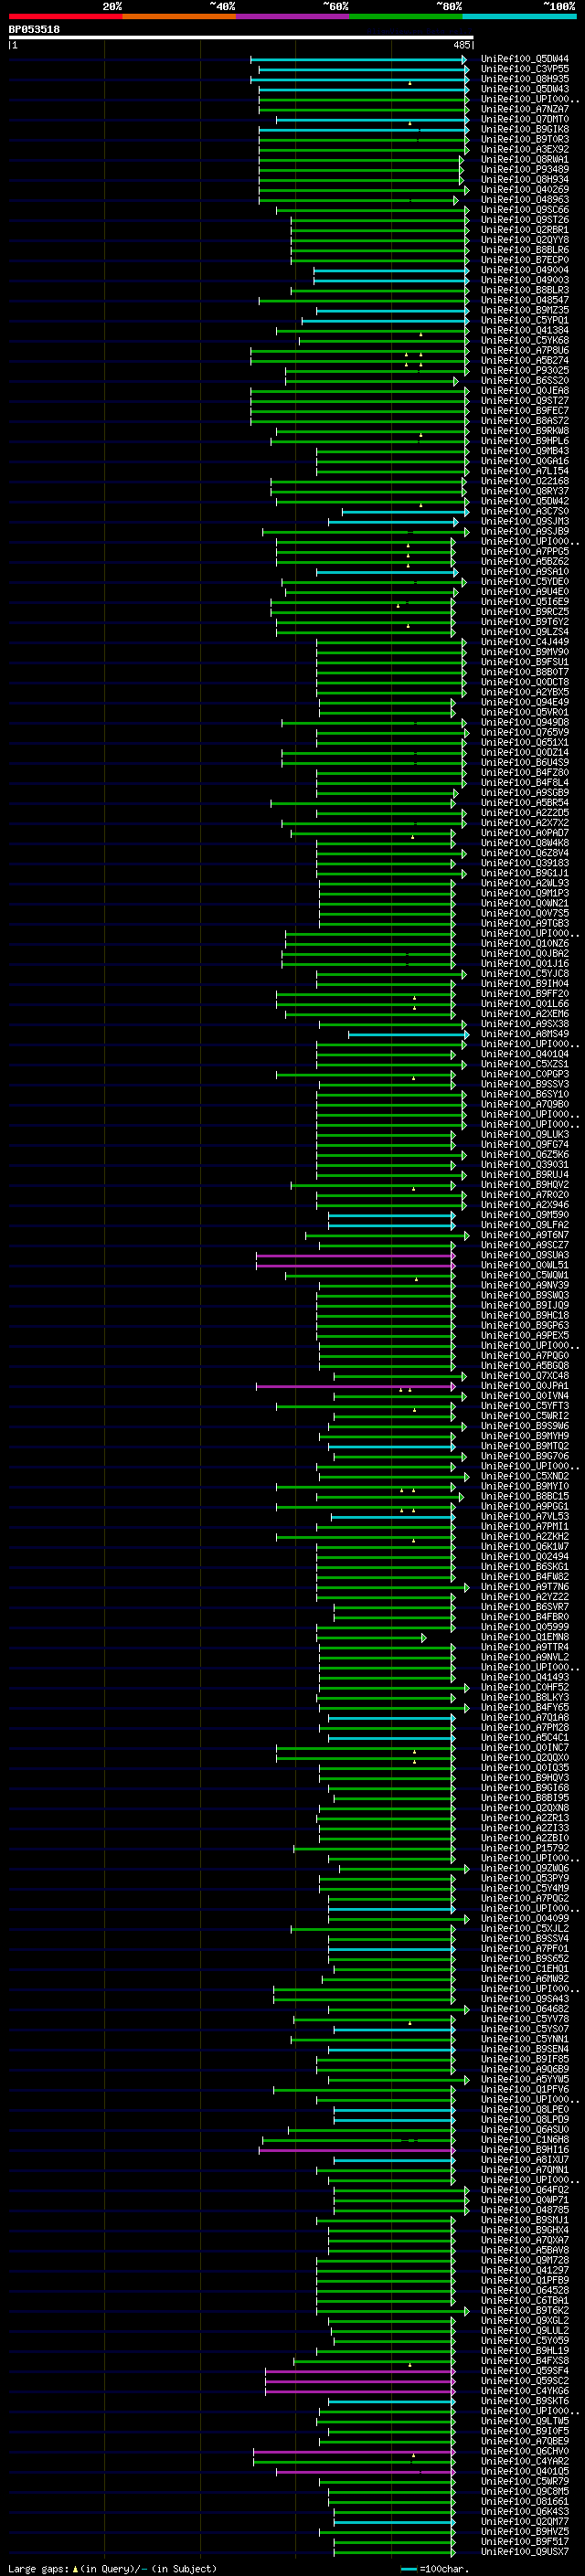
Task: Click the UniRef100_Q7DMT0 label
Action: pos(524,119)
